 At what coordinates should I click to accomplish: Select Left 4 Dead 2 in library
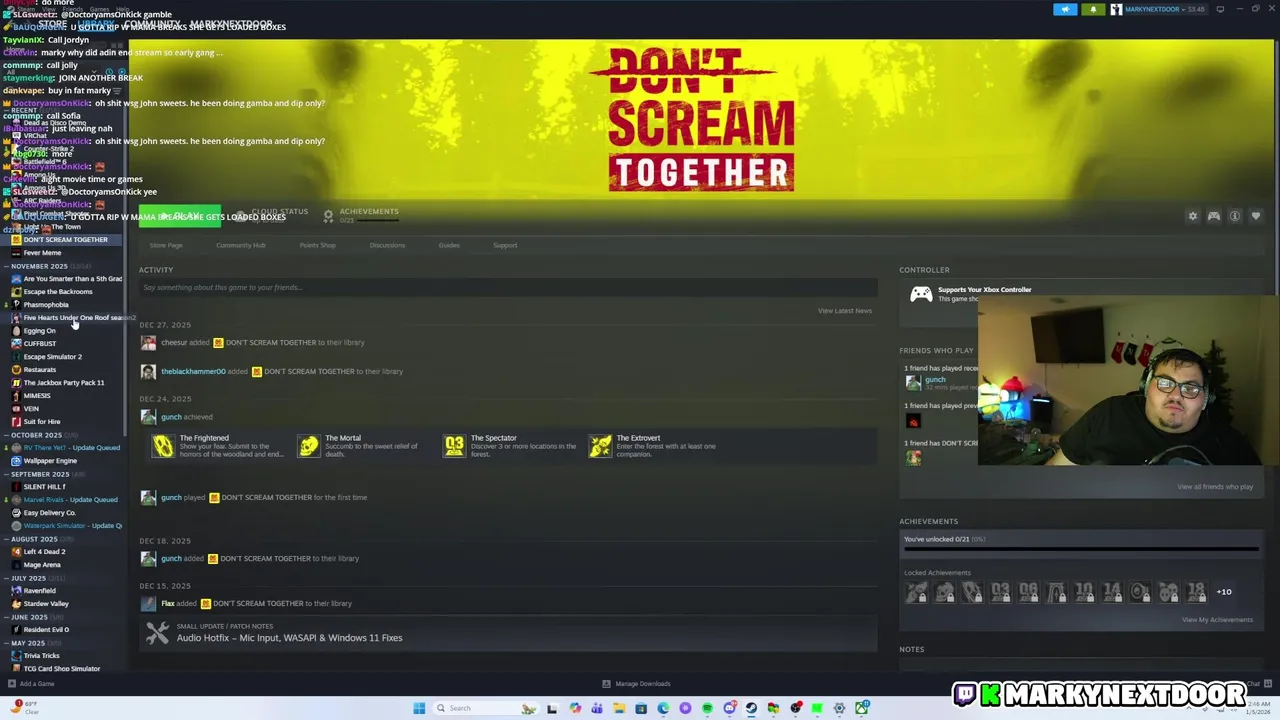pyautogui.click(x=44, y=552)
